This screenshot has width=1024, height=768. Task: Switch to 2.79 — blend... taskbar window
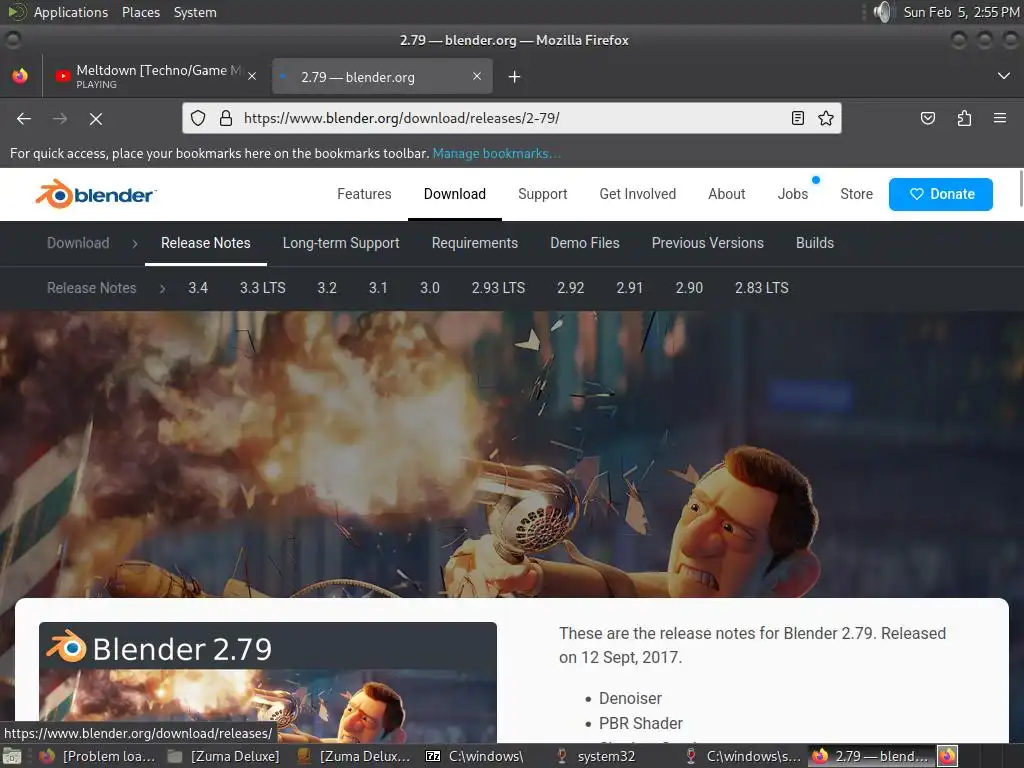[x=872, y=756]
